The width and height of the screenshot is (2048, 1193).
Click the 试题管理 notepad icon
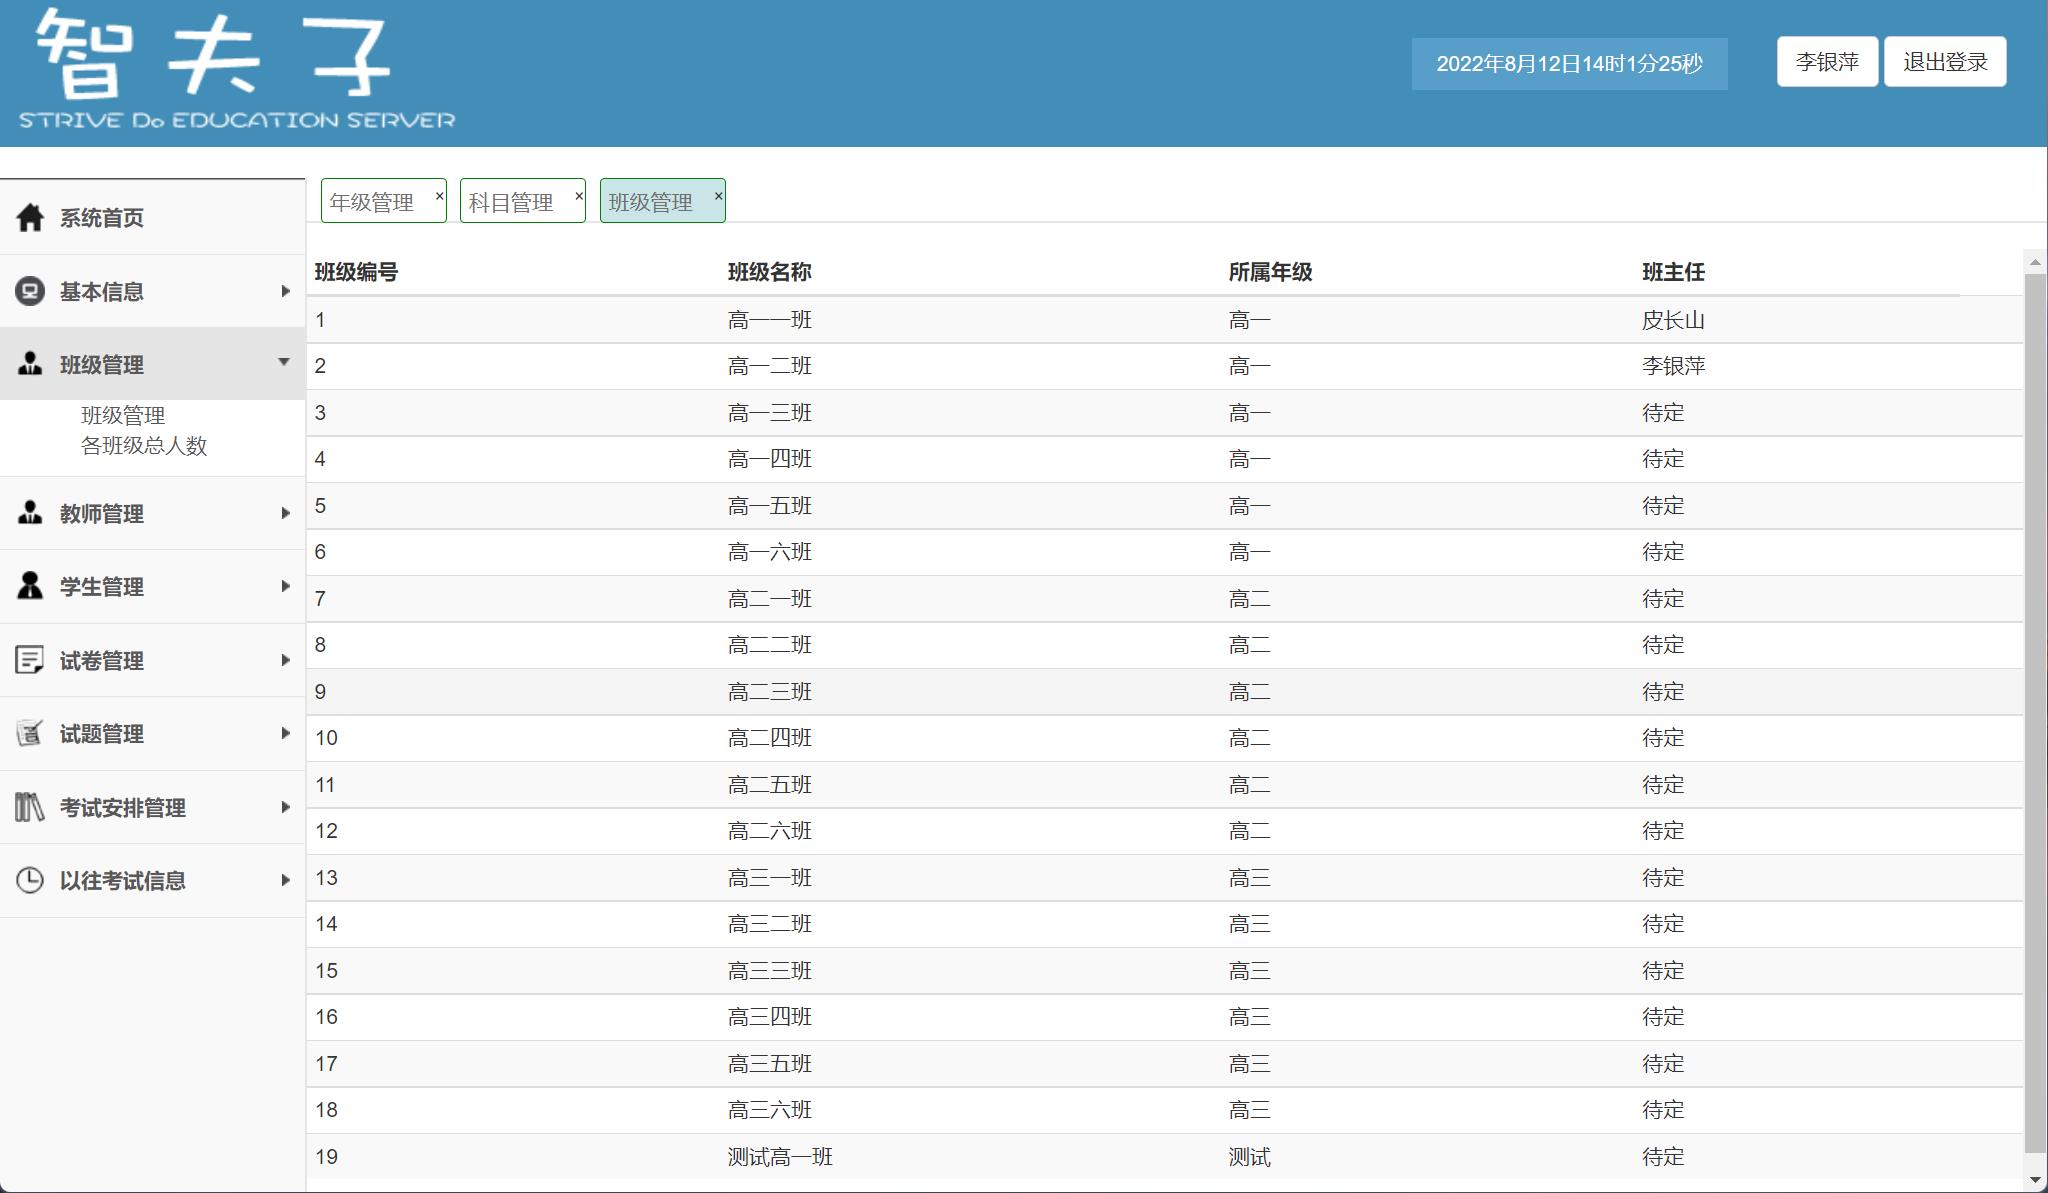click(x=30, y=733)
